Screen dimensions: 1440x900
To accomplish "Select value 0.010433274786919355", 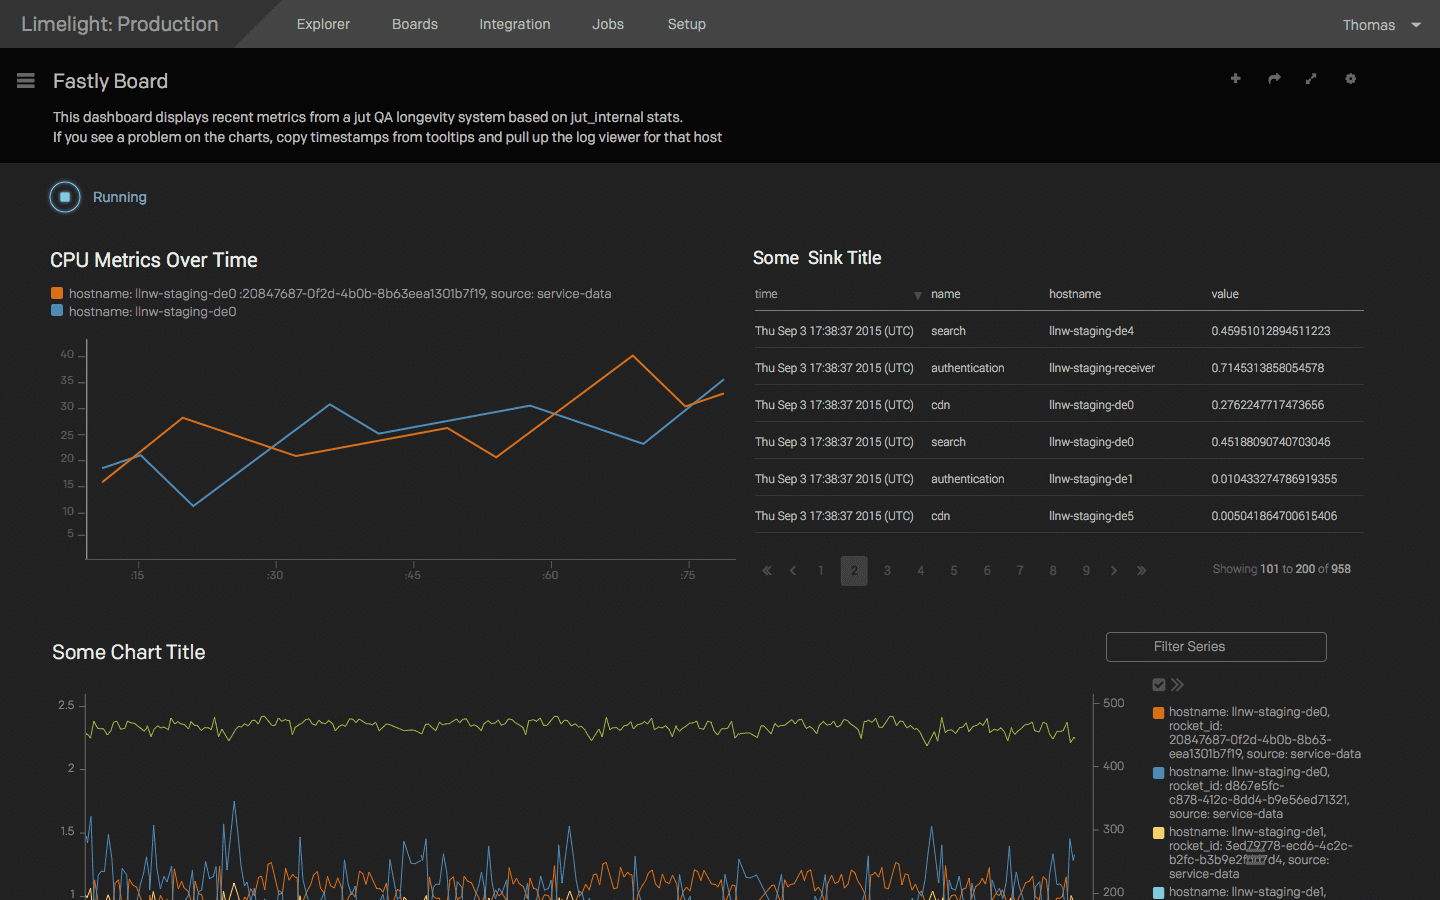I will pos(1274,479).
